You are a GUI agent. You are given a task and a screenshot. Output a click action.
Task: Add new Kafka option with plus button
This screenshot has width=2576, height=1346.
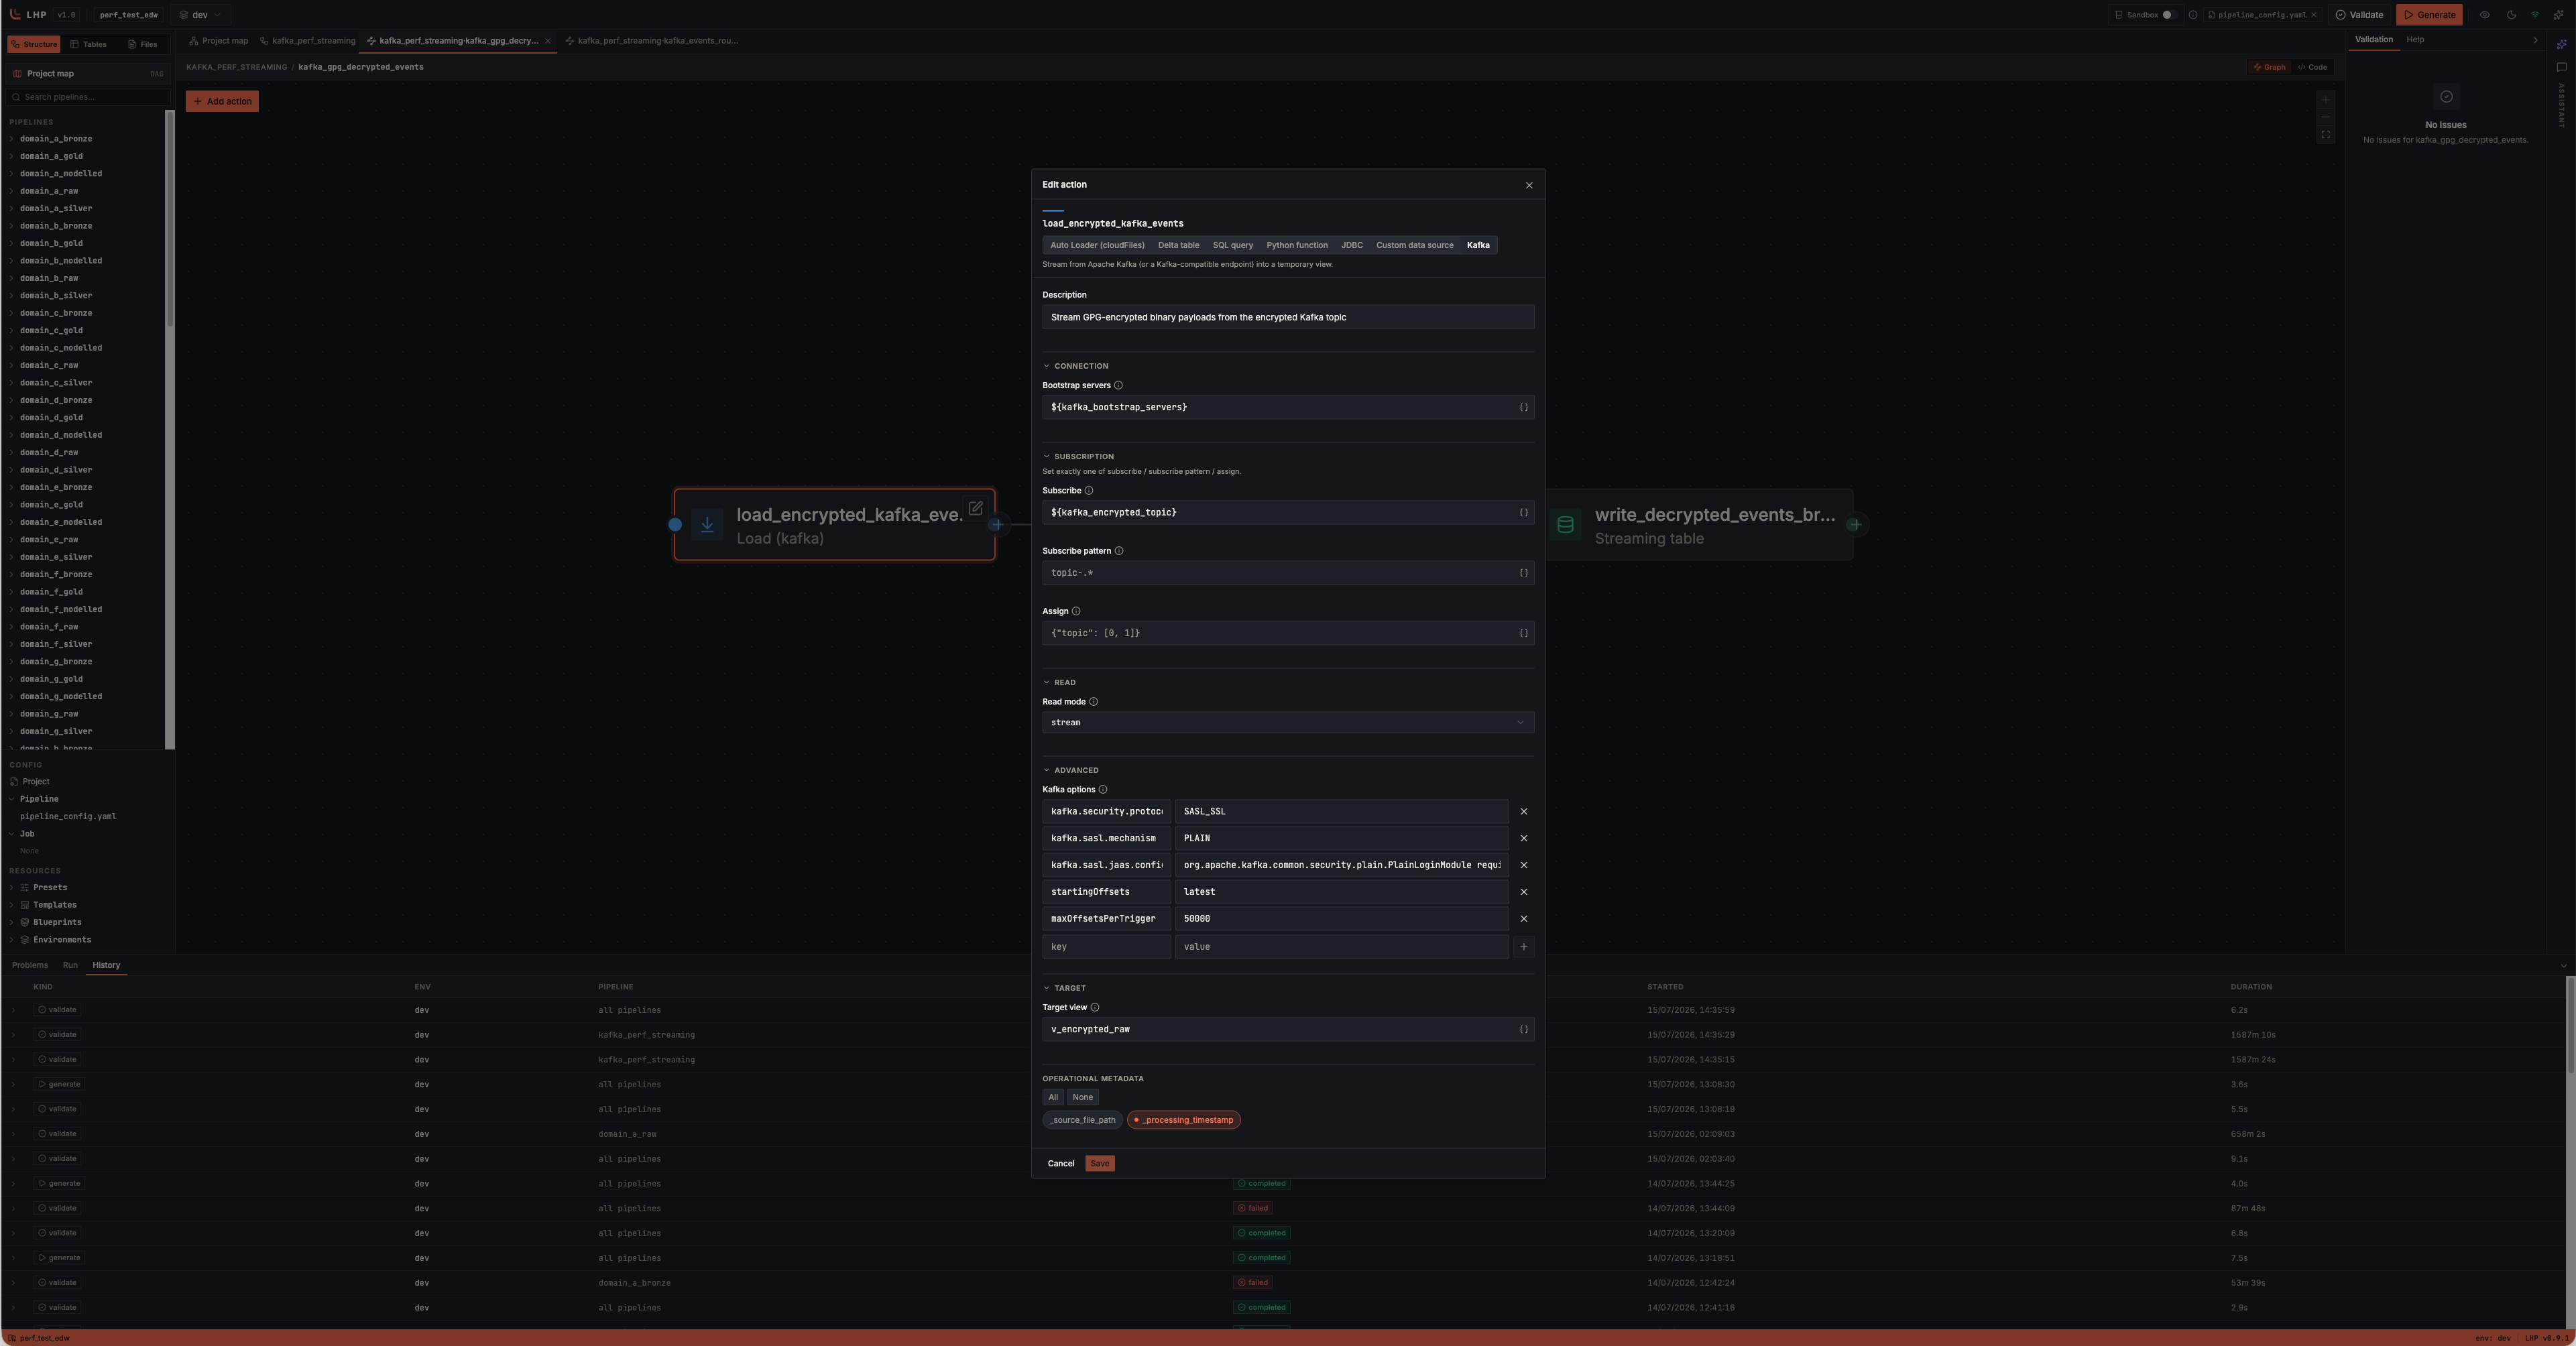(1523, 946)
